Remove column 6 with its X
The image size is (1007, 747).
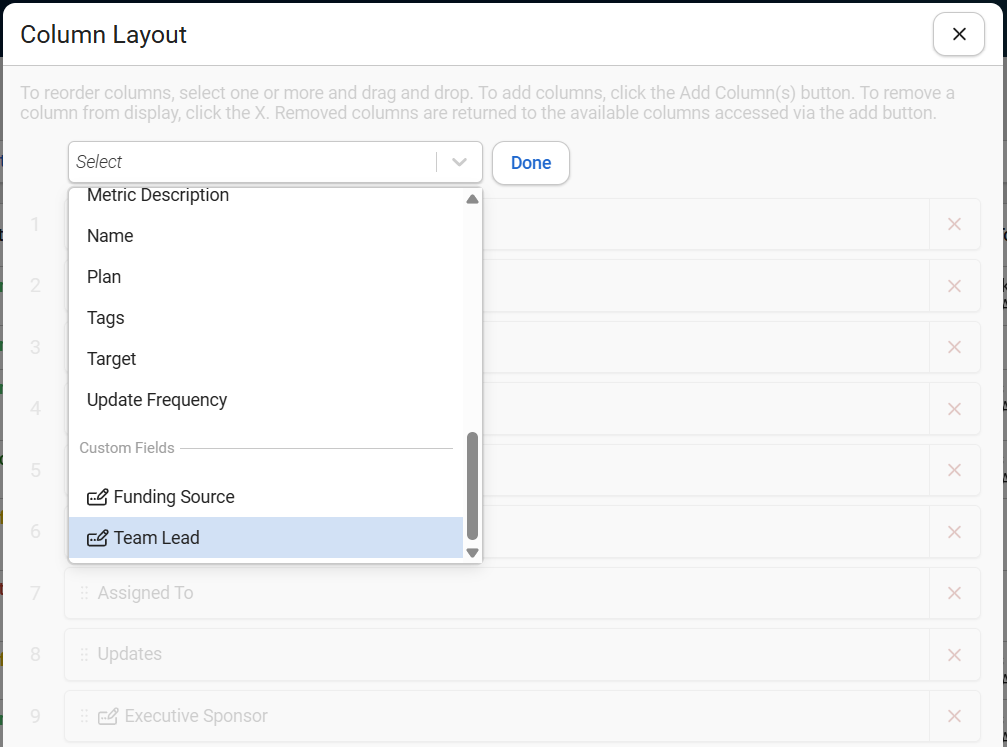(x=954, y=532)
